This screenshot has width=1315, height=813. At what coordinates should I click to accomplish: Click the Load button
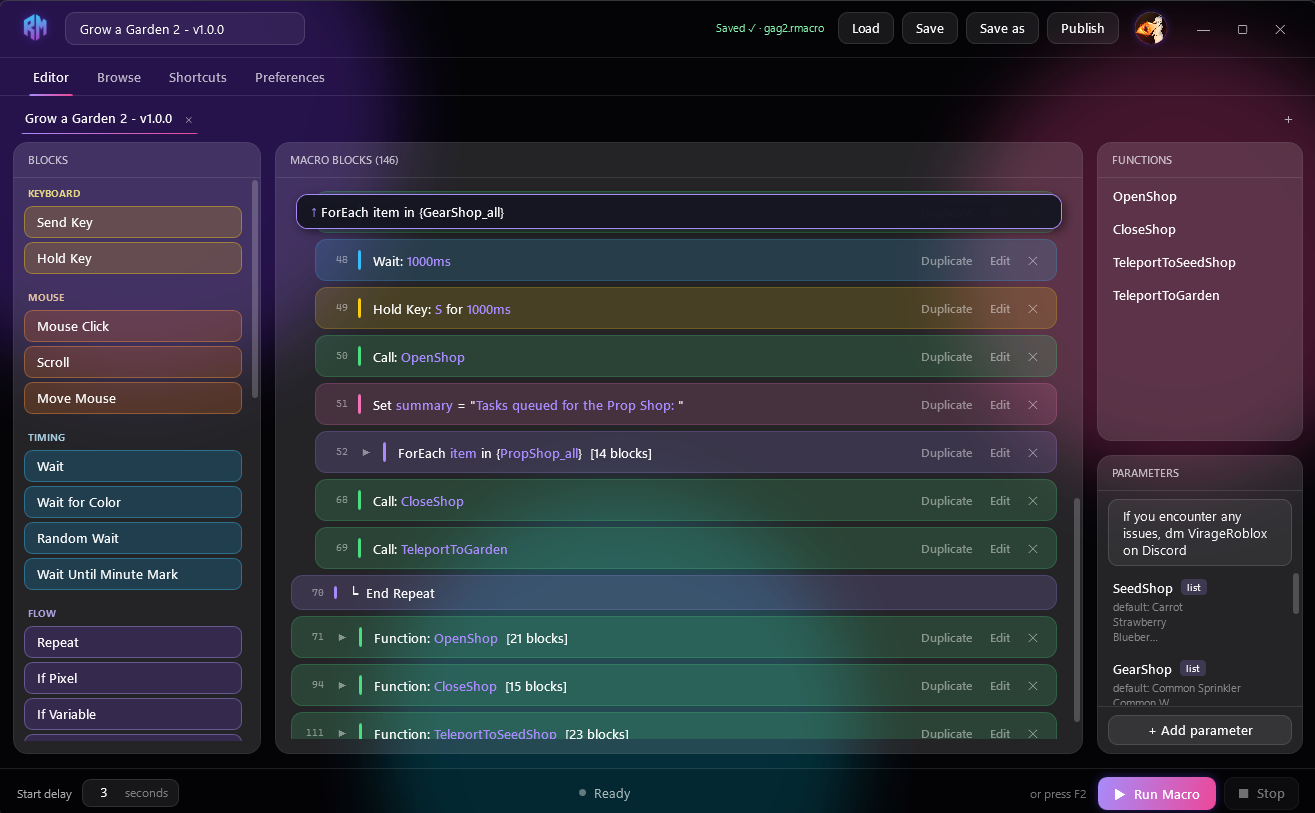[x=866, y=28]
